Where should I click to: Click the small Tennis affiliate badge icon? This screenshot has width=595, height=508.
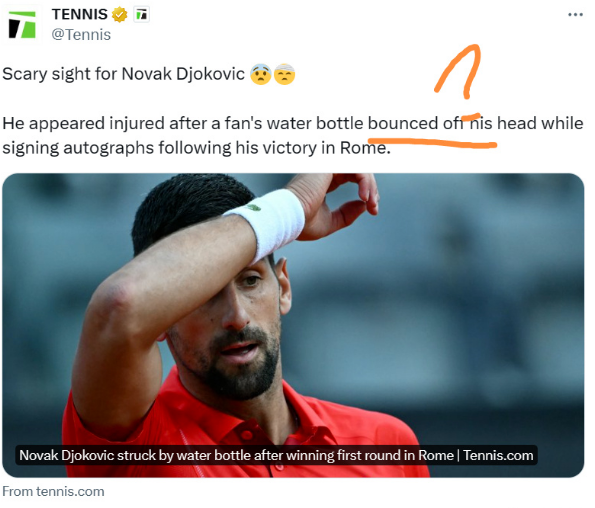click(142, 15)
